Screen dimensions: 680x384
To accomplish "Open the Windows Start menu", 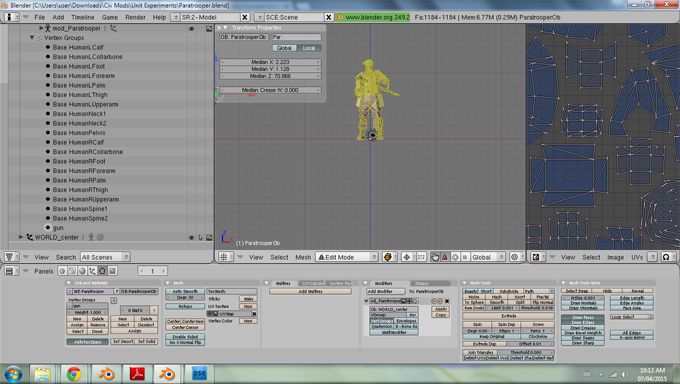I will point(13,374).
